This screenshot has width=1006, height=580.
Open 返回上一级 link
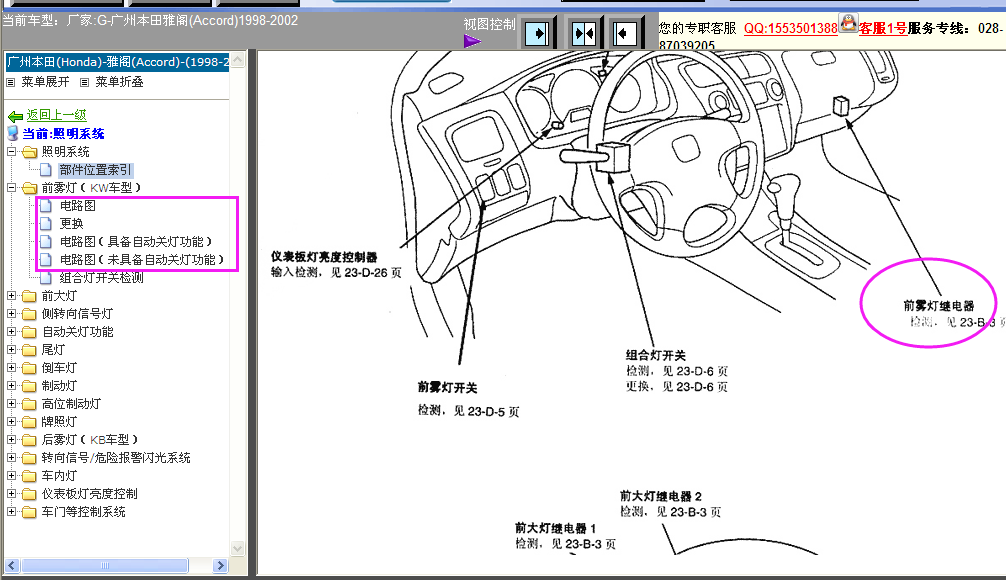(x=56, y=115)
